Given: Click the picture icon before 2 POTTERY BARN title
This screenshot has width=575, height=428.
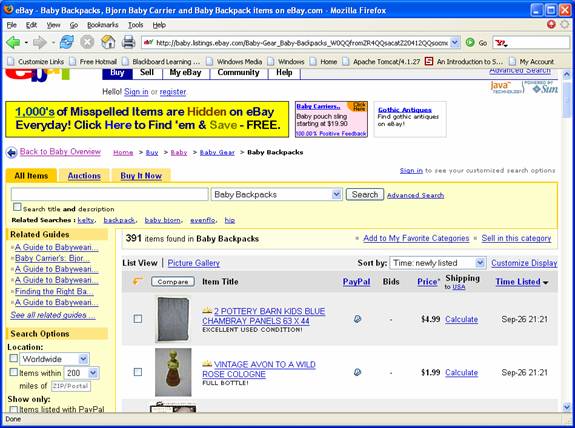Looking at the screenshot, I should [x=207, y=311].
